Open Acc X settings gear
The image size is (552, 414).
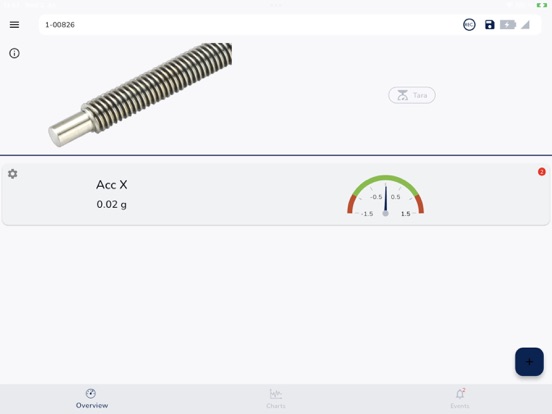(13, 174)
